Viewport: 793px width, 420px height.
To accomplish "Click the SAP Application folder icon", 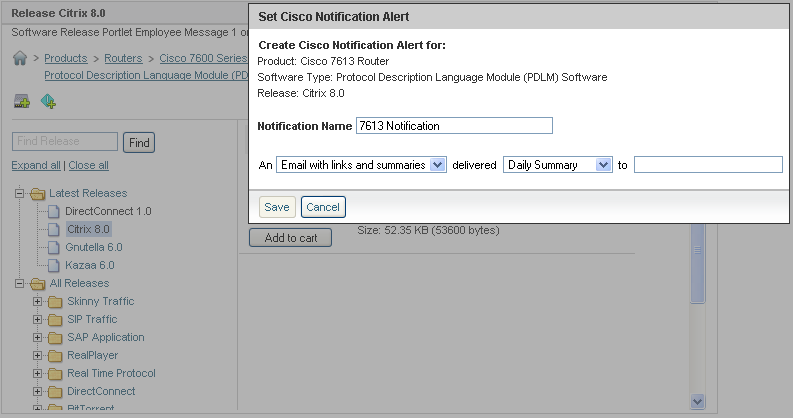I will click(55, 338).
